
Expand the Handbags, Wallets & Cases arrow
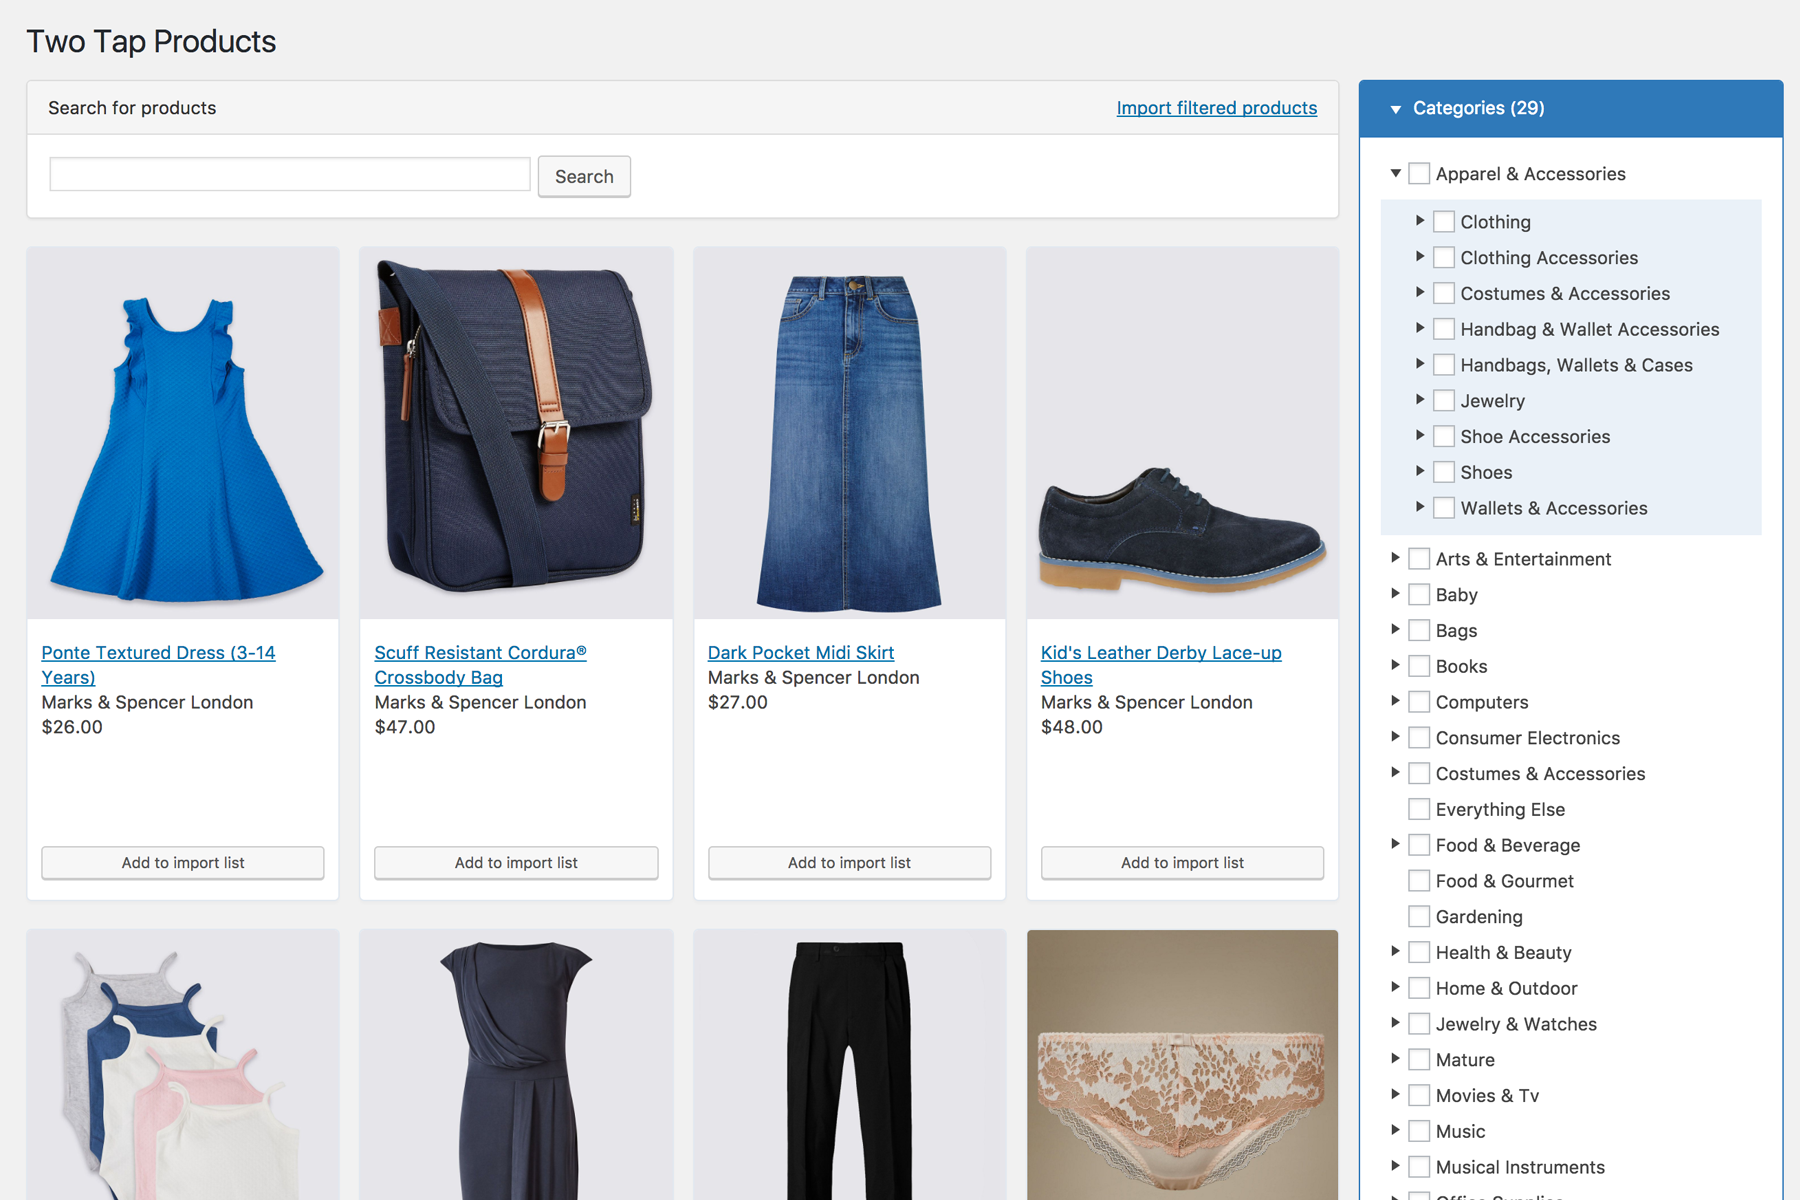[x=1420, y=364]
